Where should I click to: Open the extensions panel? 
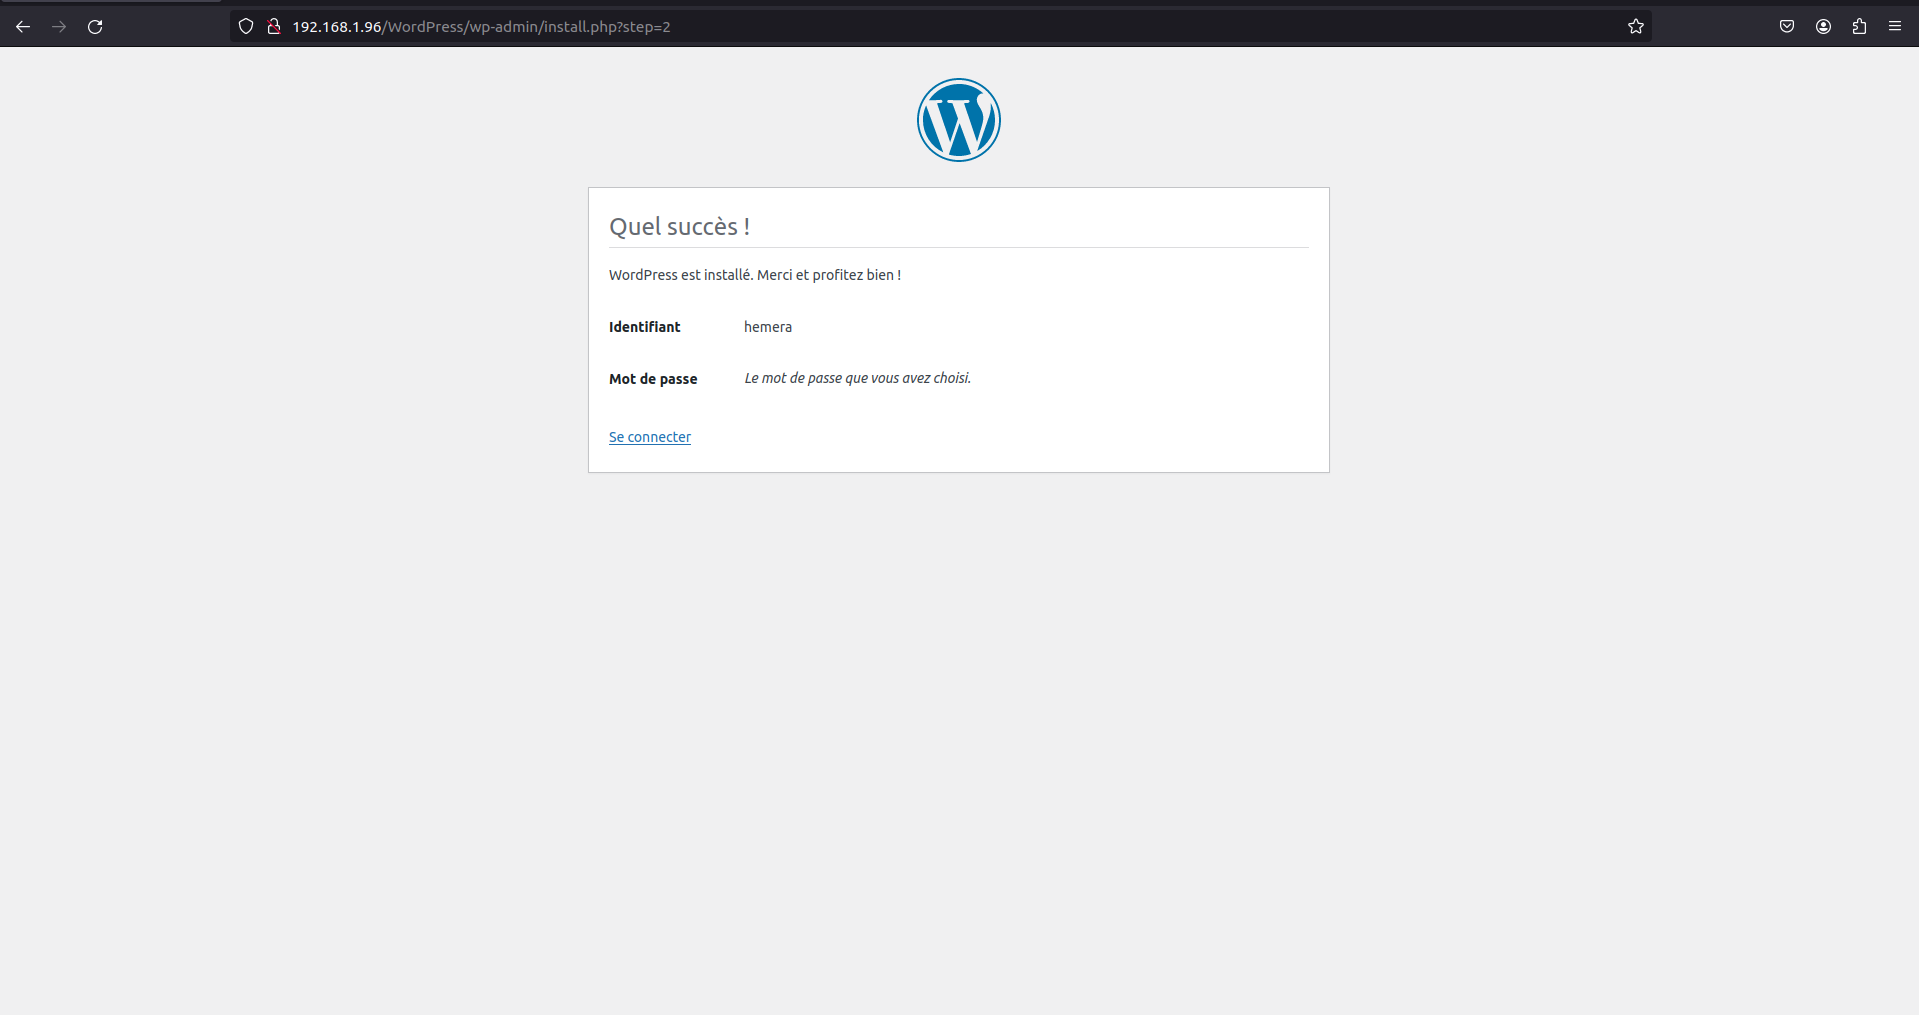[x=1859, y=27]
